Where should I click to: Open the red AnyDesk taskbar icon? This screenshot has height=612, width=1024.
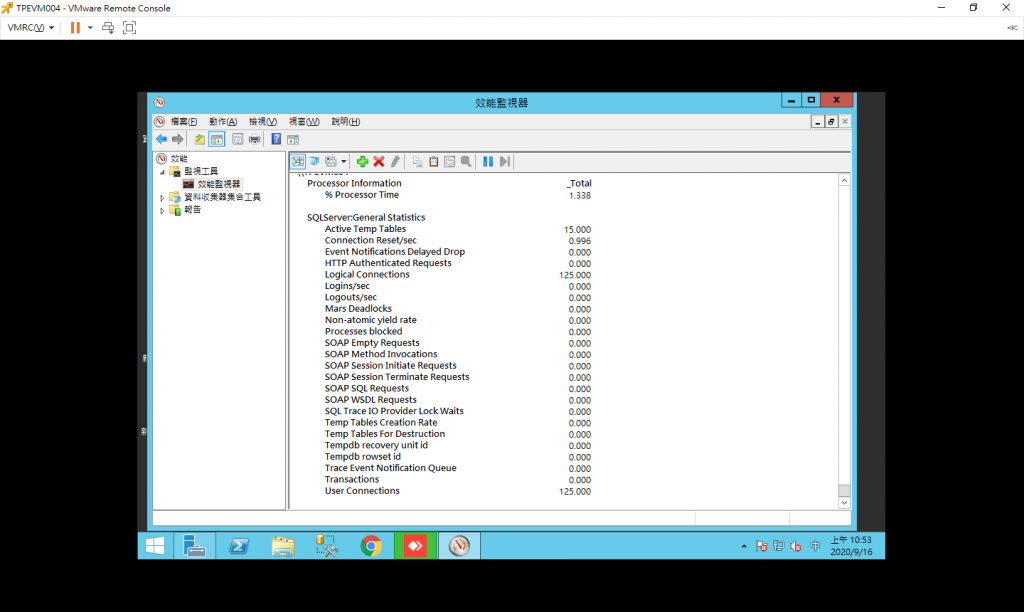[415, 546]
